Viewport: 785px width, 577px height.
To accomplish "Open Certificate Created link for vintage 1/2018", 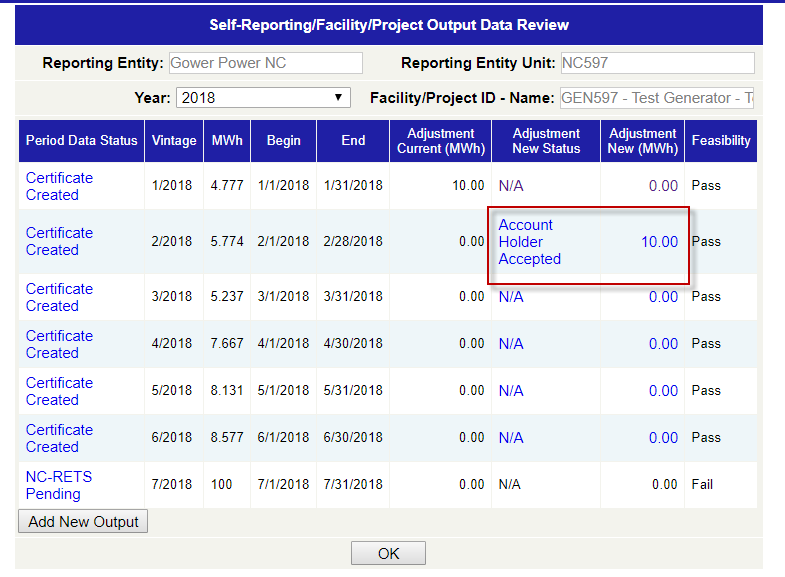I will coord(59,186).
